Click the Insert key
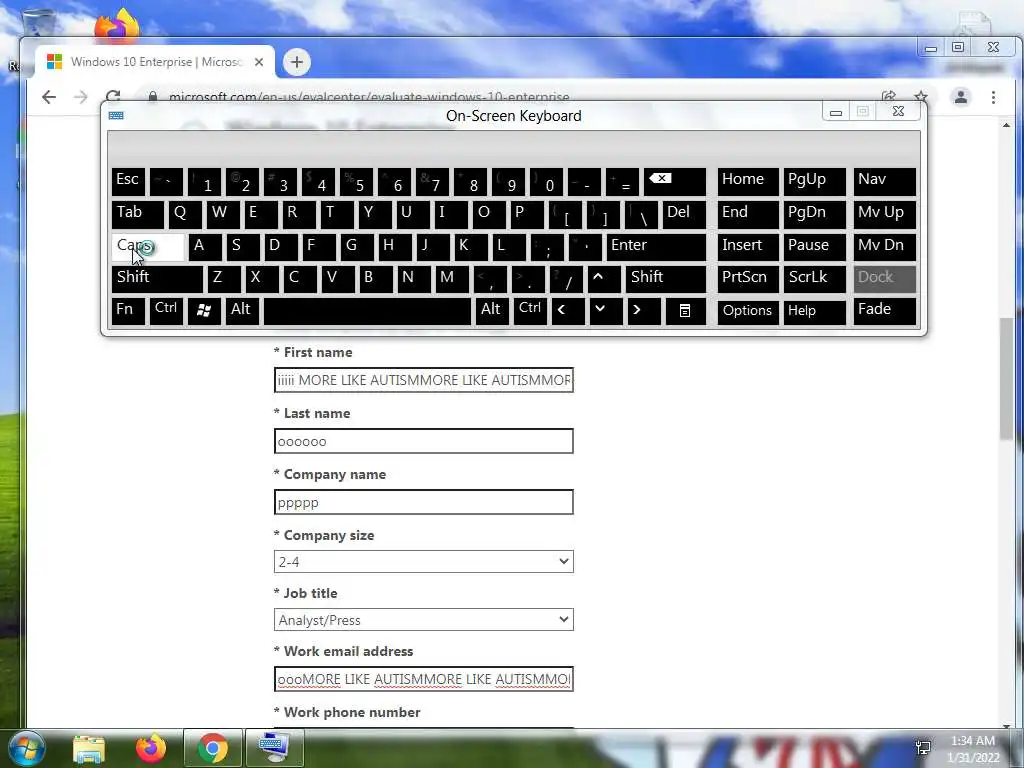Image resolution: width=1024 pixels, height=768 pixels. 748,247
